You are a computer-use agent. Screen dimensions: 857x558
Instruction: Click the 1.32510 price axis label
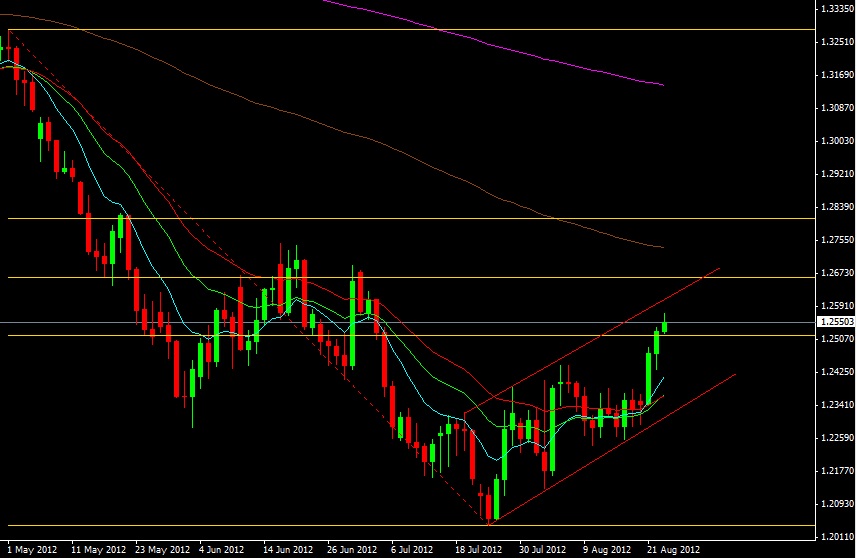pos(837,42)
